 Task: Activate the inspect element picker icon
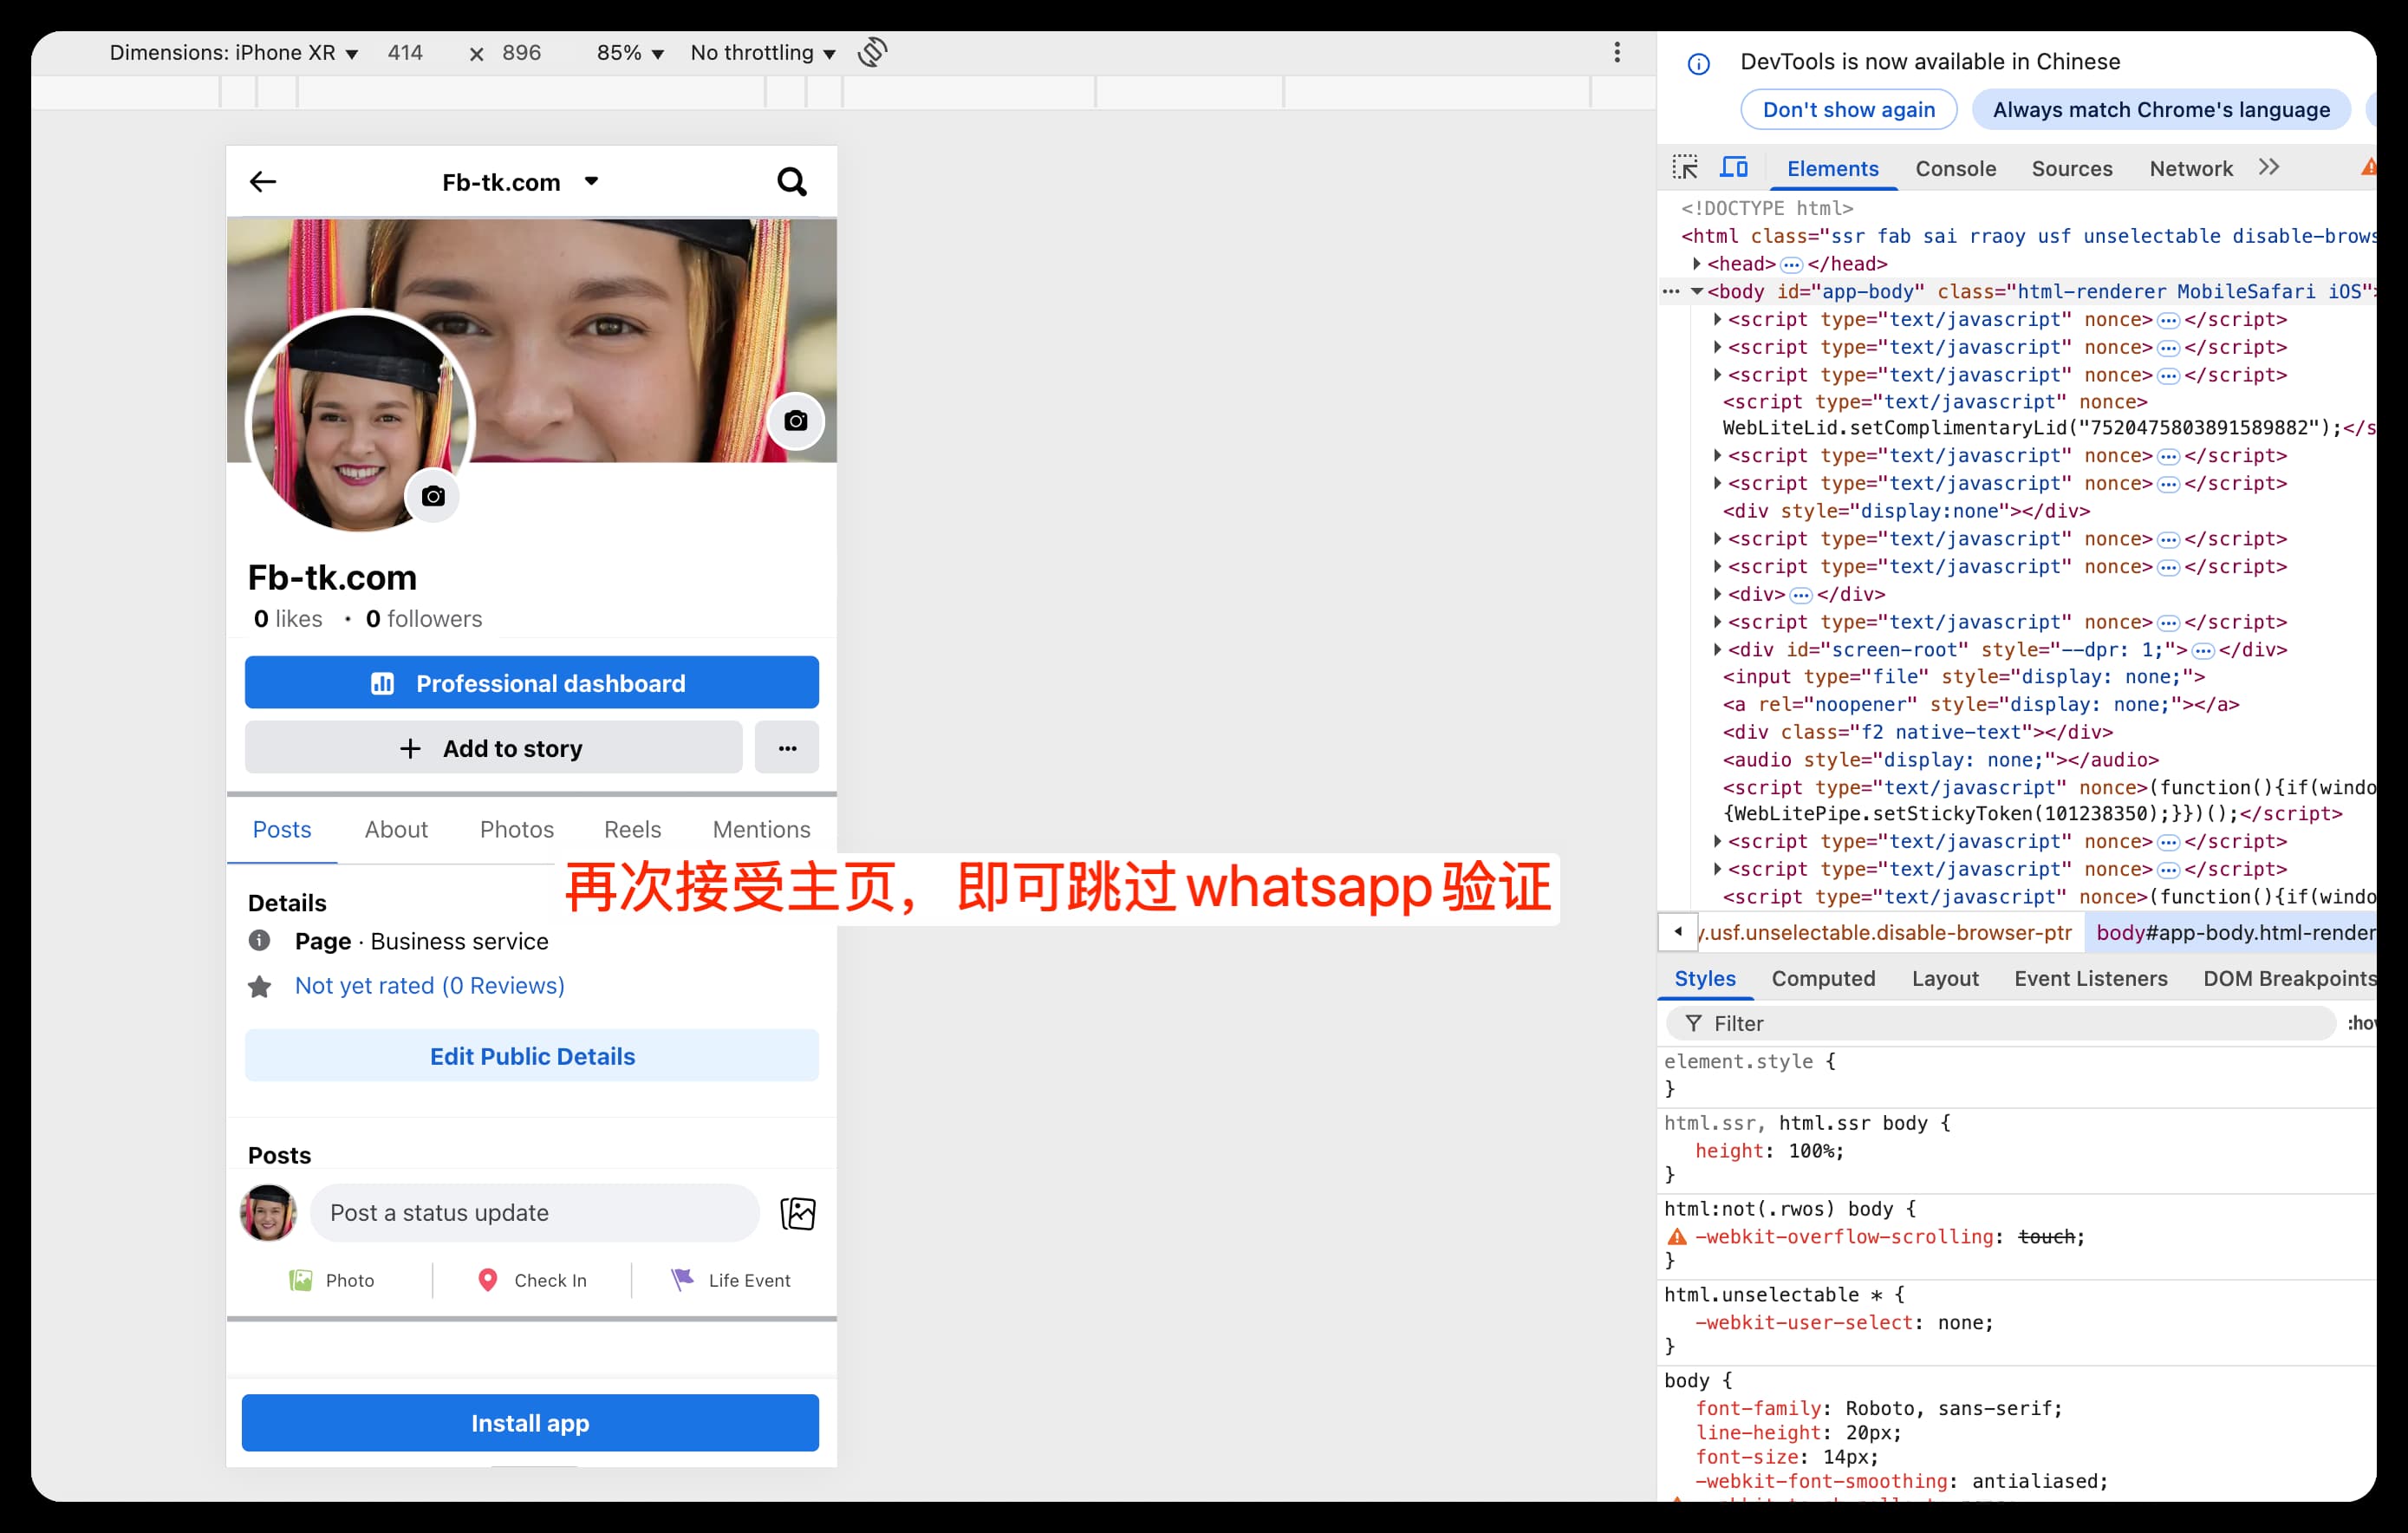click(x=1685, y=168)
